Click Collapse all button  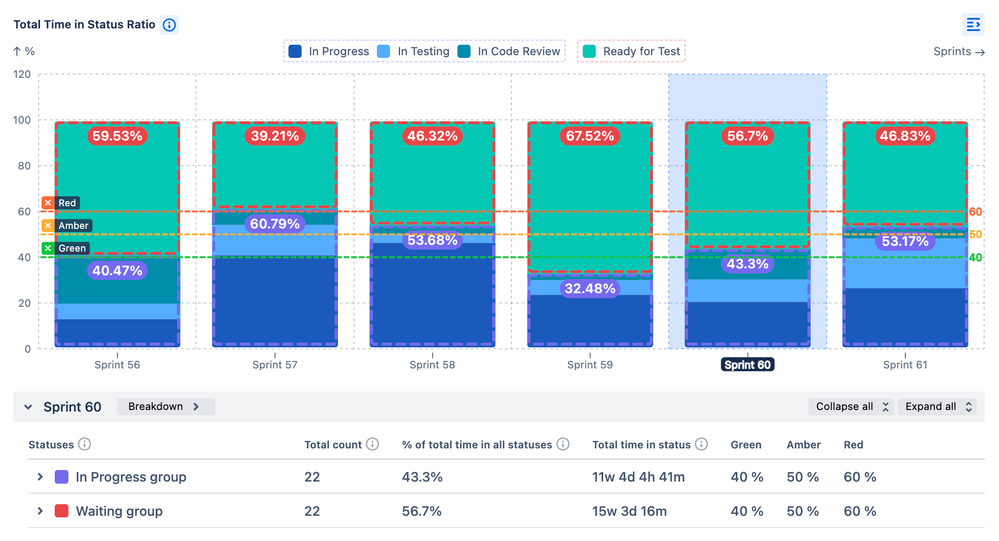851,407
